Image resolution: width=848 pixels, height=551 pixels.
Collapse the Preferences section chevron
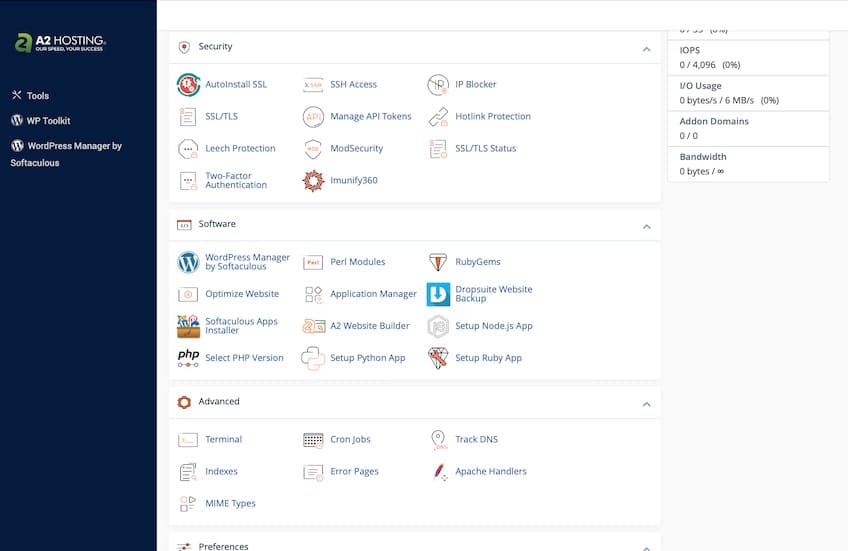click(x=646, y=548)
